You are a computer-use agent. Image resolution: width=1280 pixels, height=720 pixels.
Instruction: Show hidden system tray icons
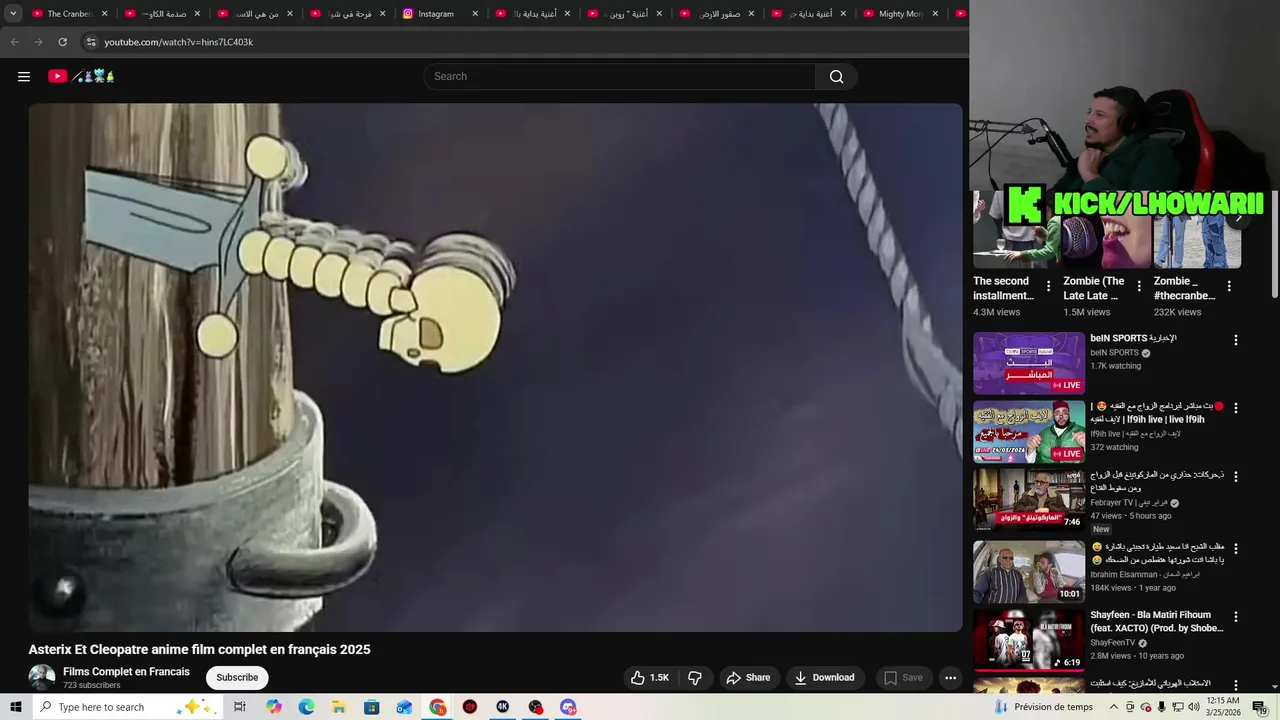coord(1114,707)
